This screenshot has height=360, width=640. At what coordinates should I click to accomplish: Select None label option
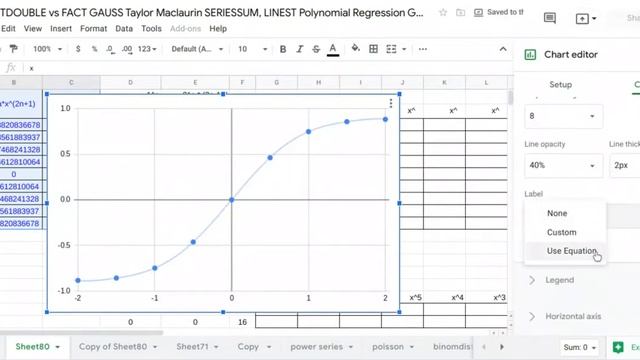pyautogui.click(x=557, y=213)
